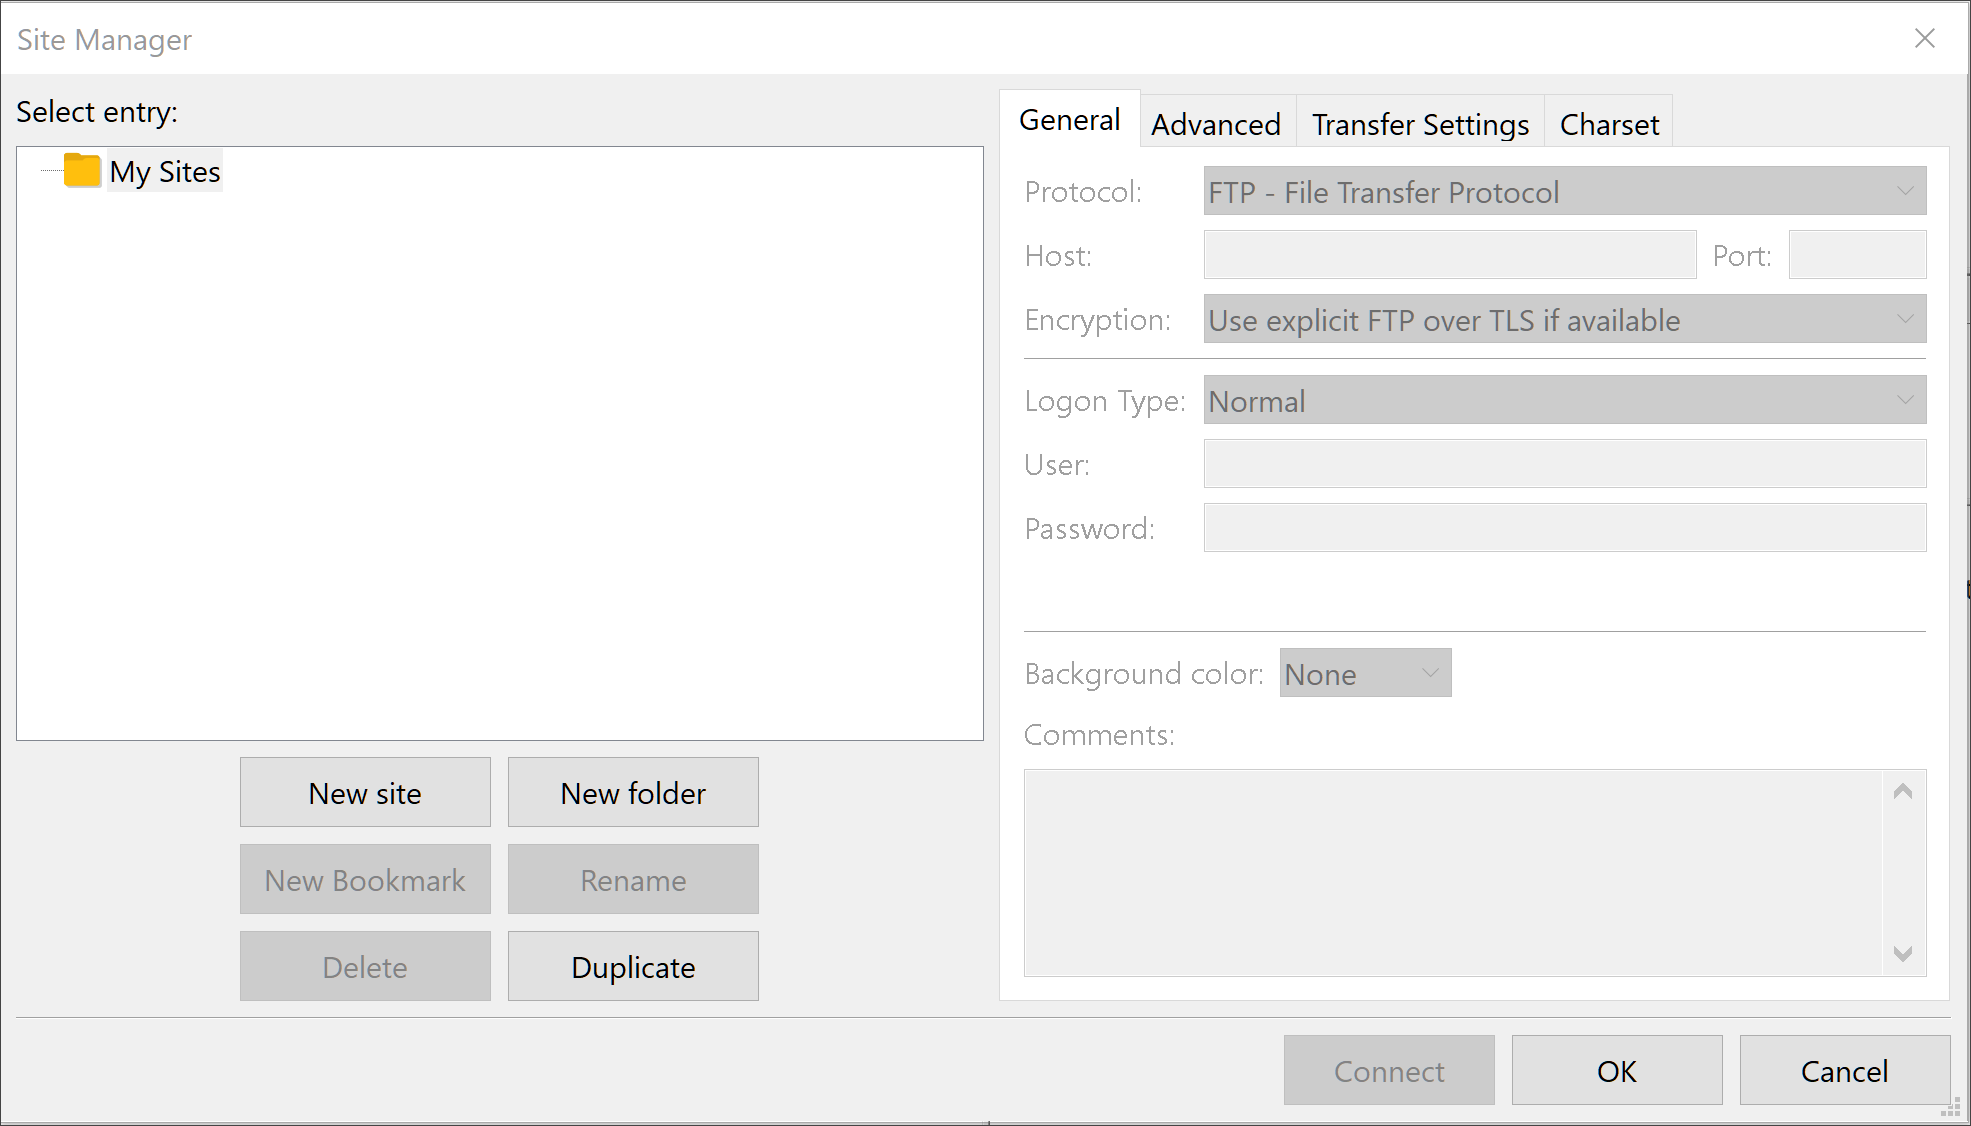The height and width of the screenshot is (1126, 1971).
Task: Click inside the Password field
Action: pos(1564,528)
